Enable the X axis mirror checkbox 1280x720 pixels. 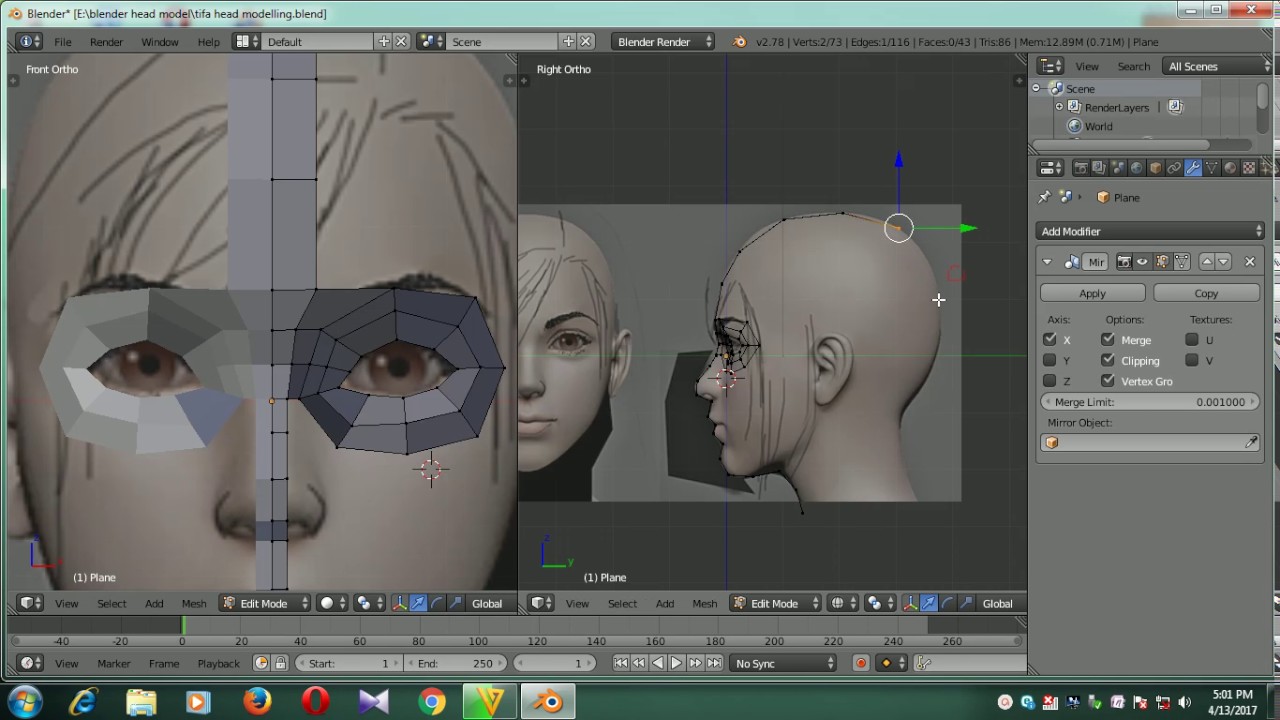1049,340
